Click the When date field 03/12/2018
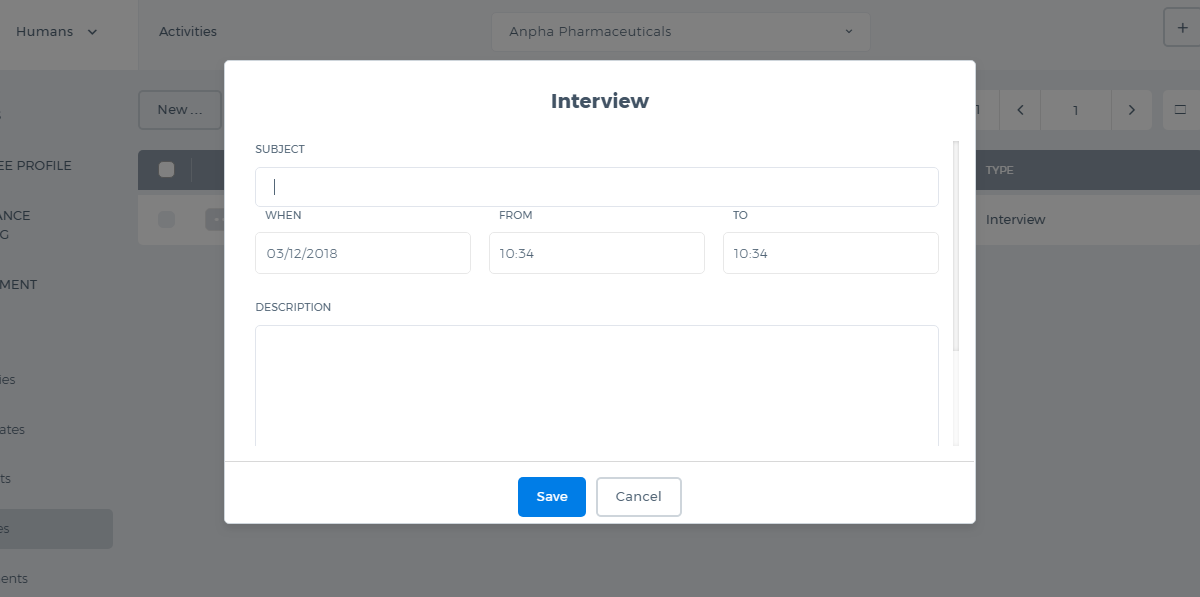The width and height of the screenshot is (1200, 597). click(363, 253)
